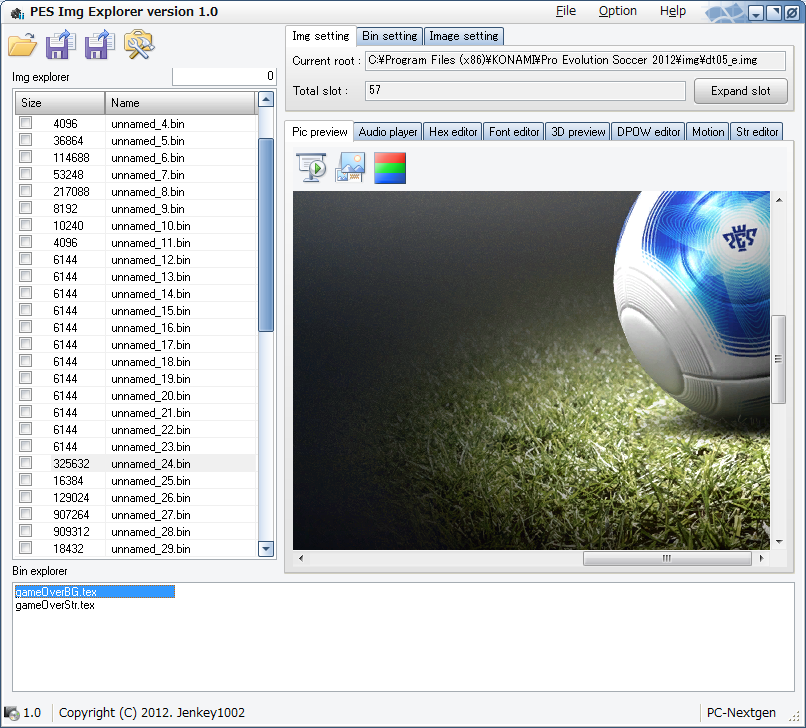
Task: Click the Name column header
Action: tap(180, 103)
